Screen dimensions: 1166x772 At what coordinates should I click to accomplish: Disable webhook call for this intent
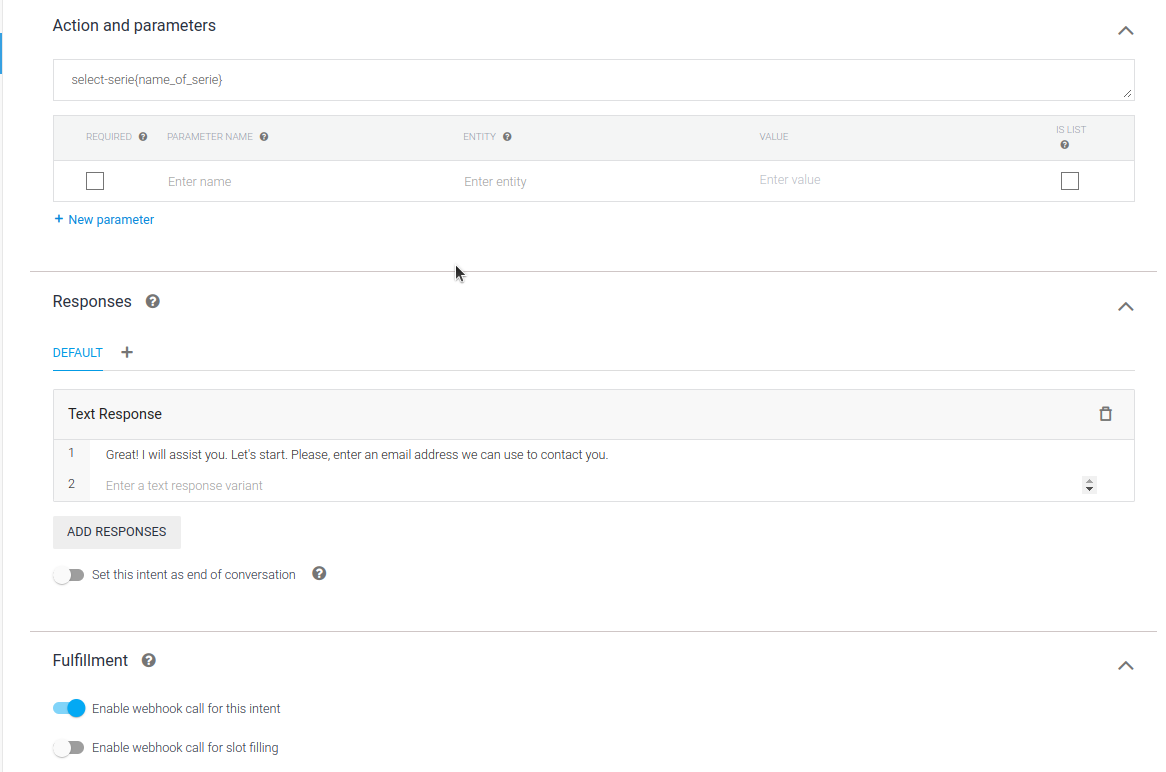69,708
